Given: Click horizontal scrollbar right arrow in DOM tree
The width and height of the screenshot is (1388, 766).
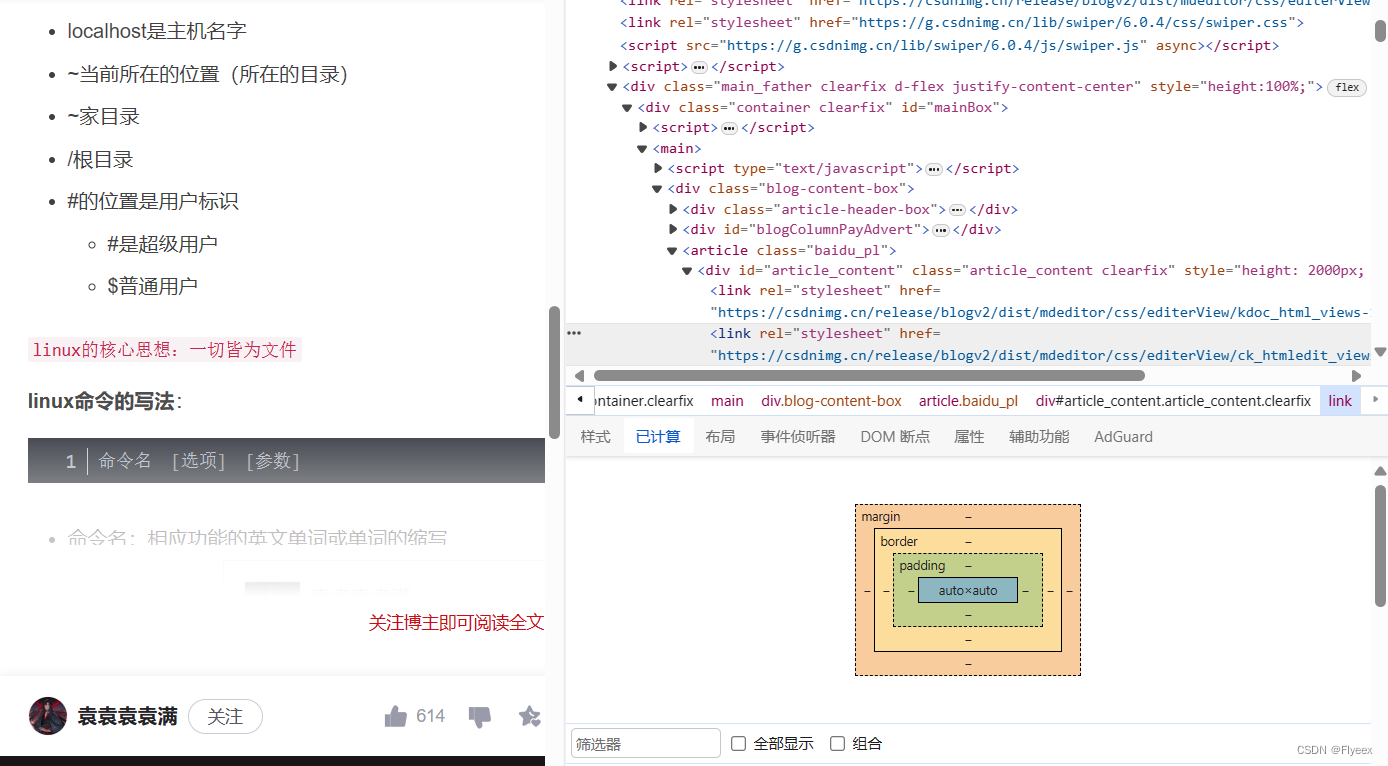Looking at the screenshot, I should point(1356,376).
